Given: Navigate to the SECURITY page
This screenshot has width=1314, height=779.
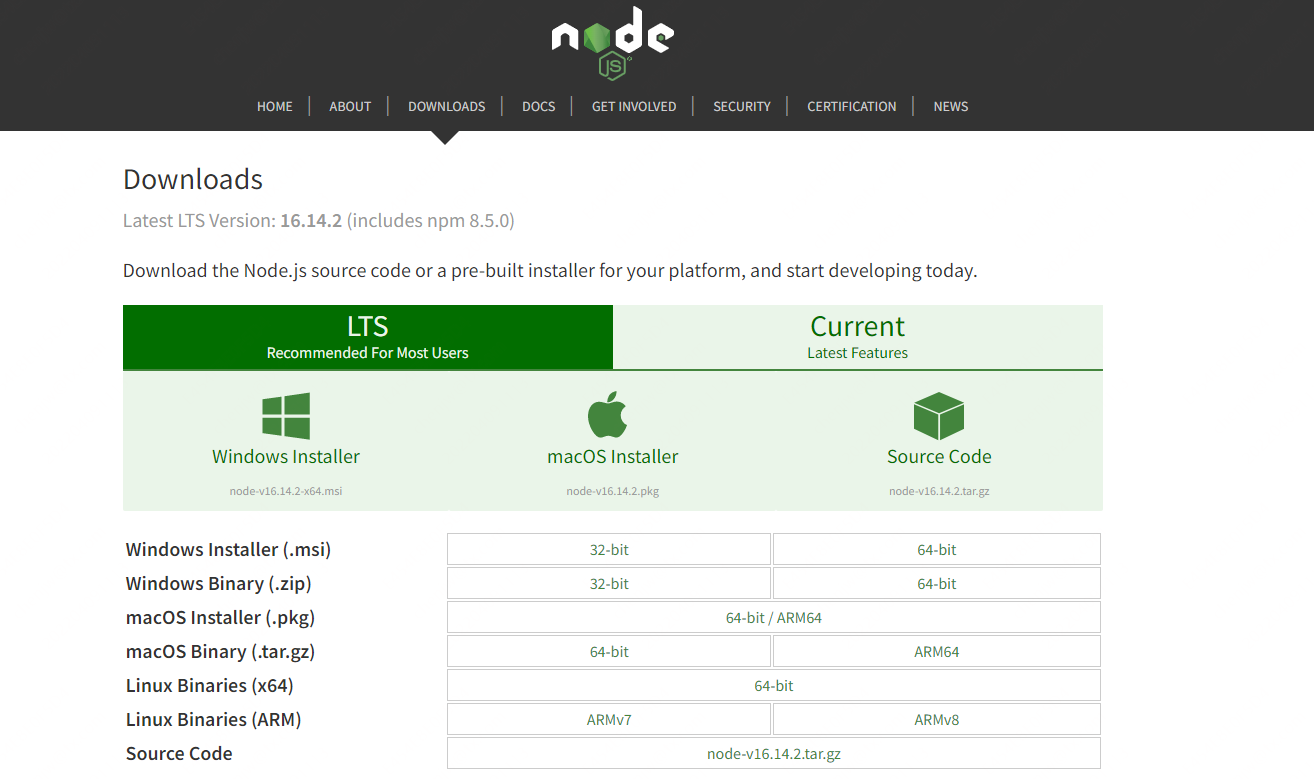Looking at the screenshot, I should [x=741, y=106].
